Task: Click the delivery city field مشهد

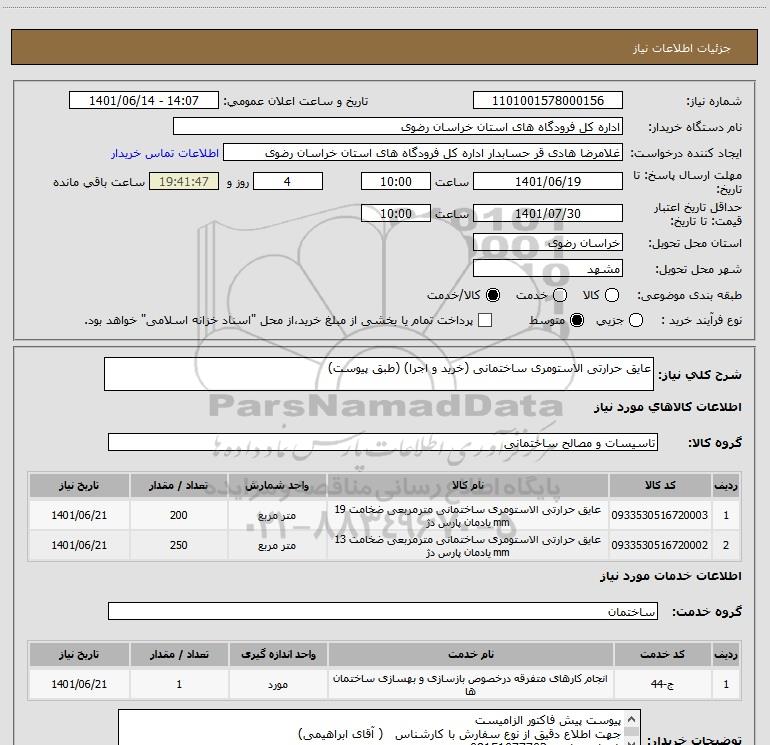Action: click(548, 269)
